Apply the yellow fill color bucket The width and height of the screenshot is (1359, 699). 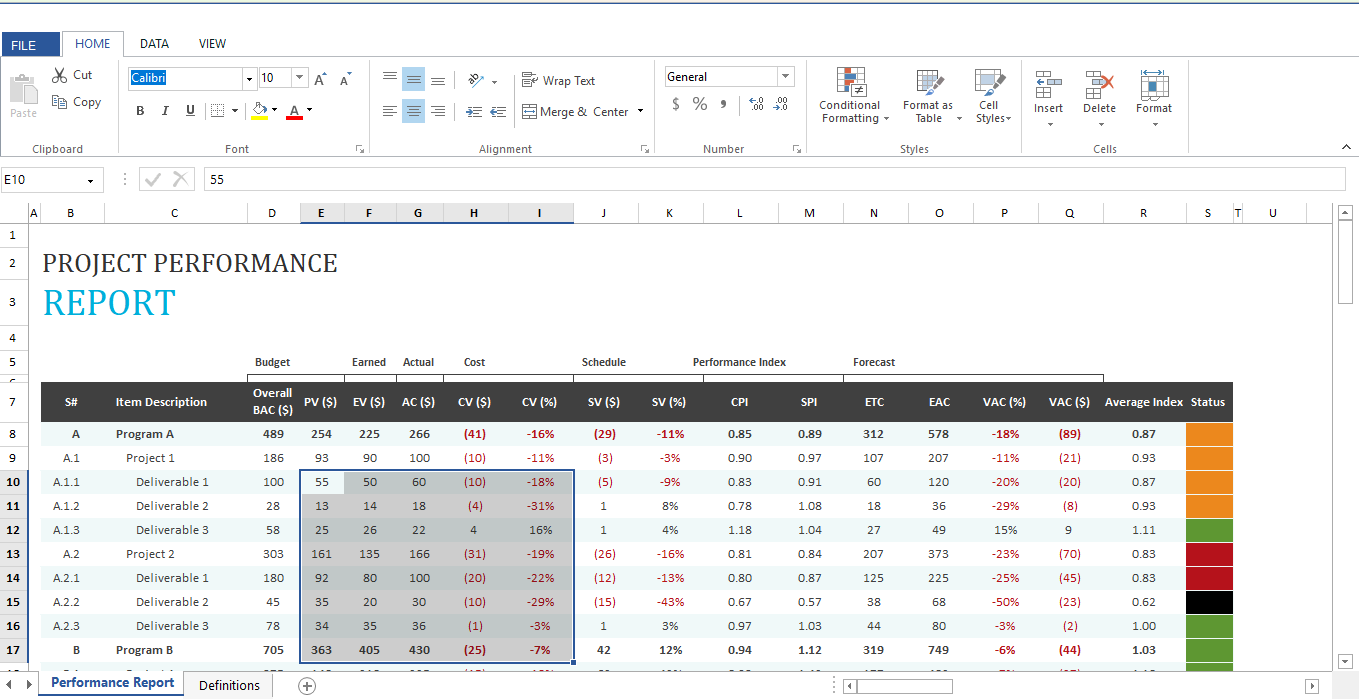point(259,111)
